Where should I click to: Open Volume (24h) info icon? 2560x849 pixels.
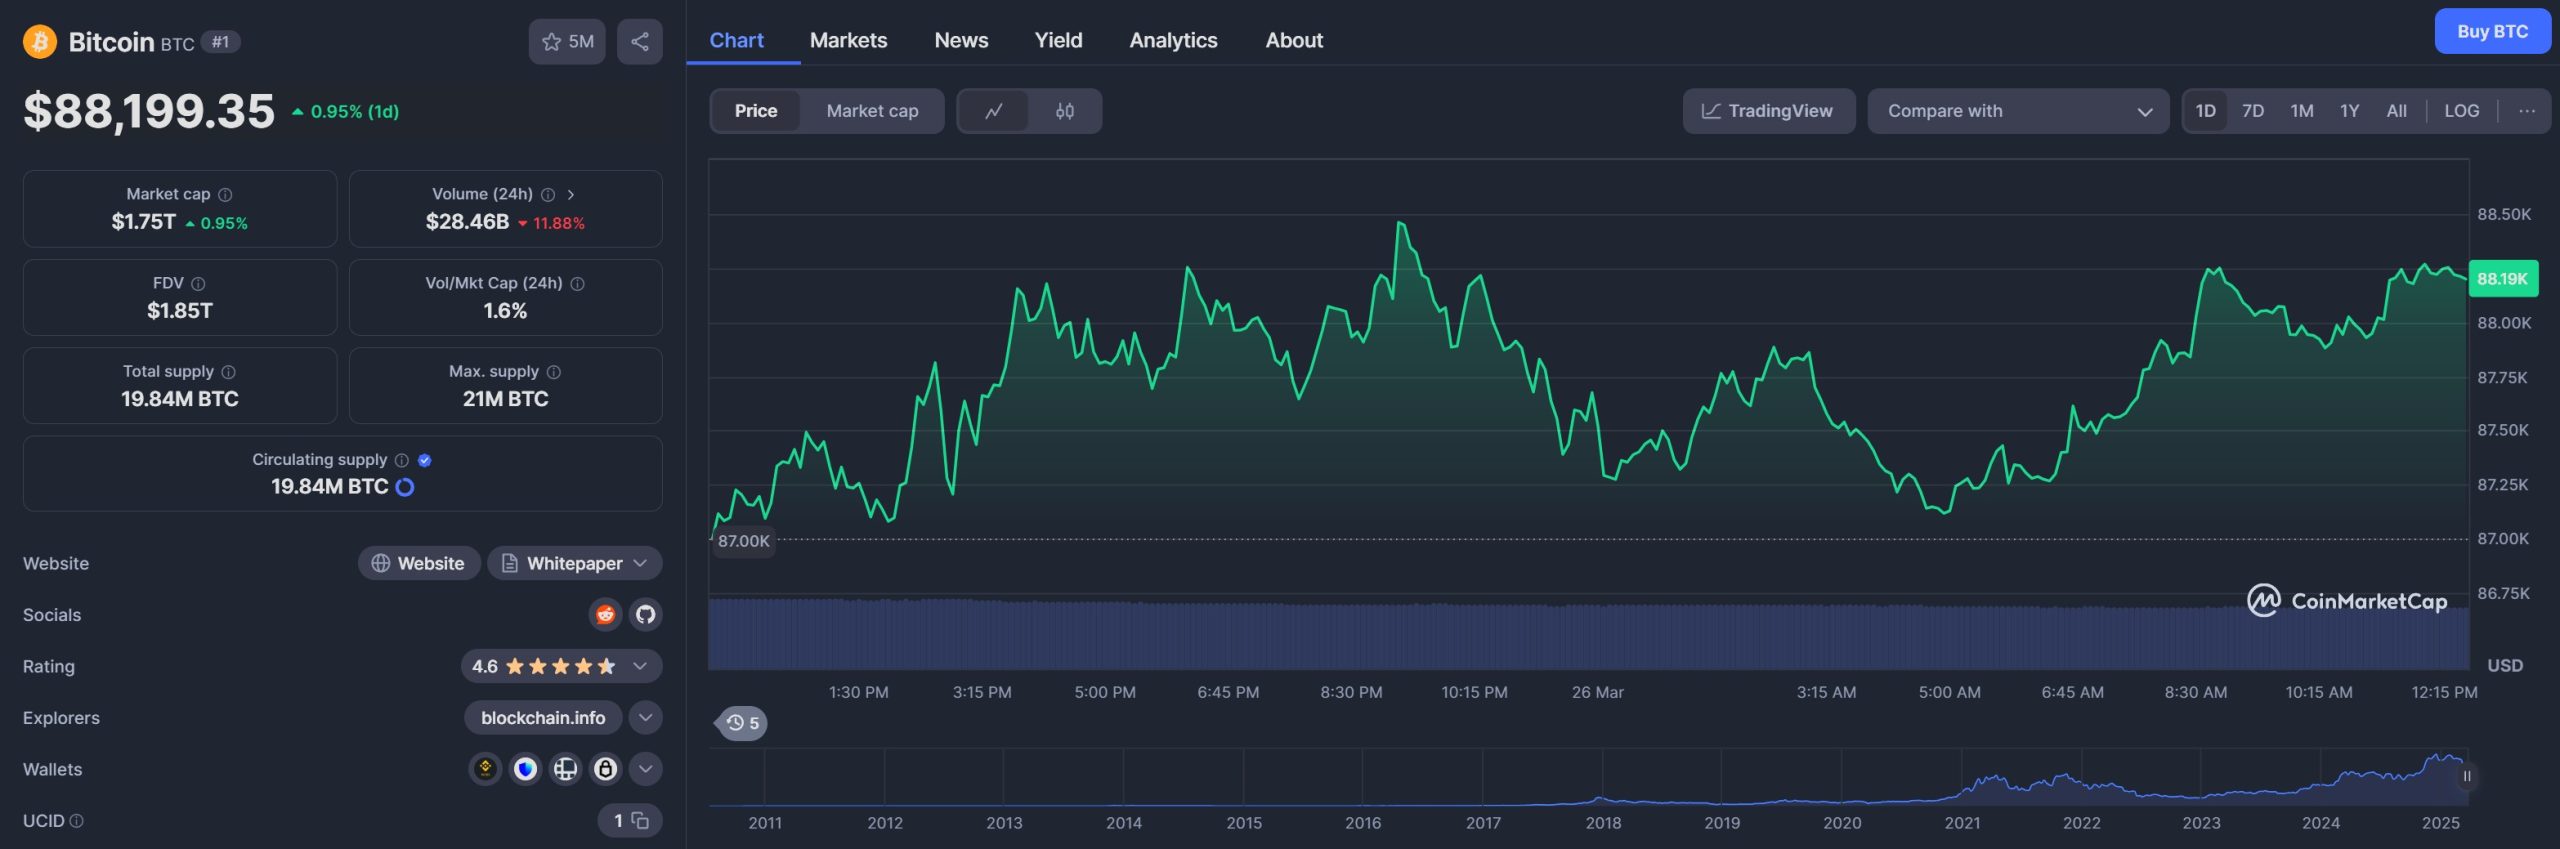pyautogui.click(x=548, y=194)
